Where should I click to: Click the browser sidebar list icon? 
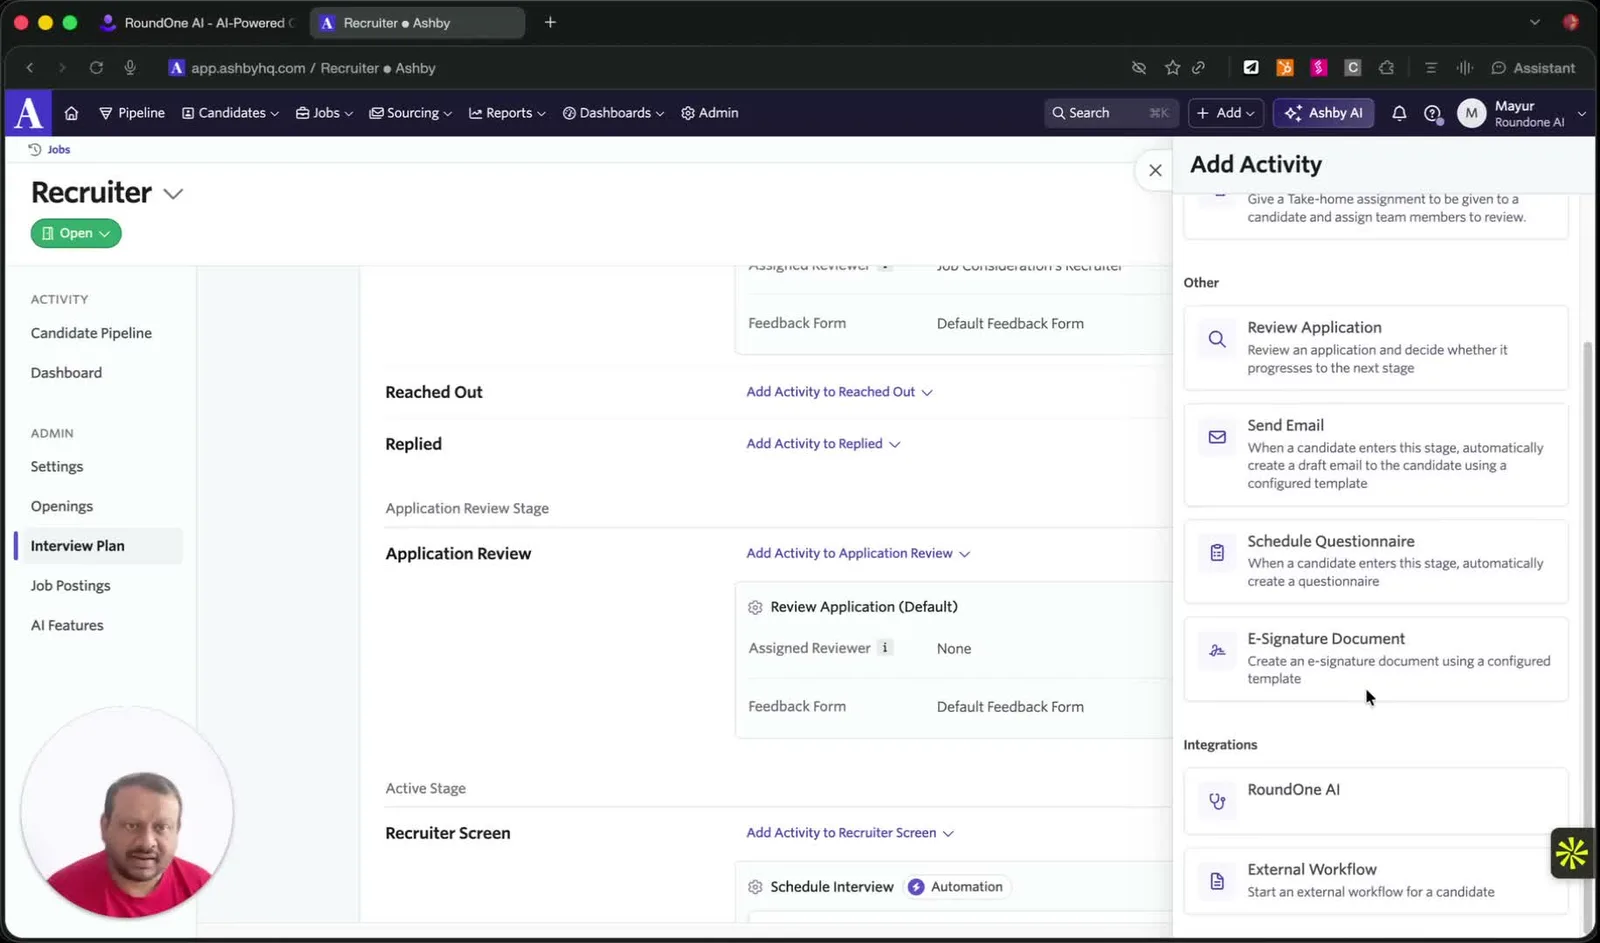(x=1431, y=68)
